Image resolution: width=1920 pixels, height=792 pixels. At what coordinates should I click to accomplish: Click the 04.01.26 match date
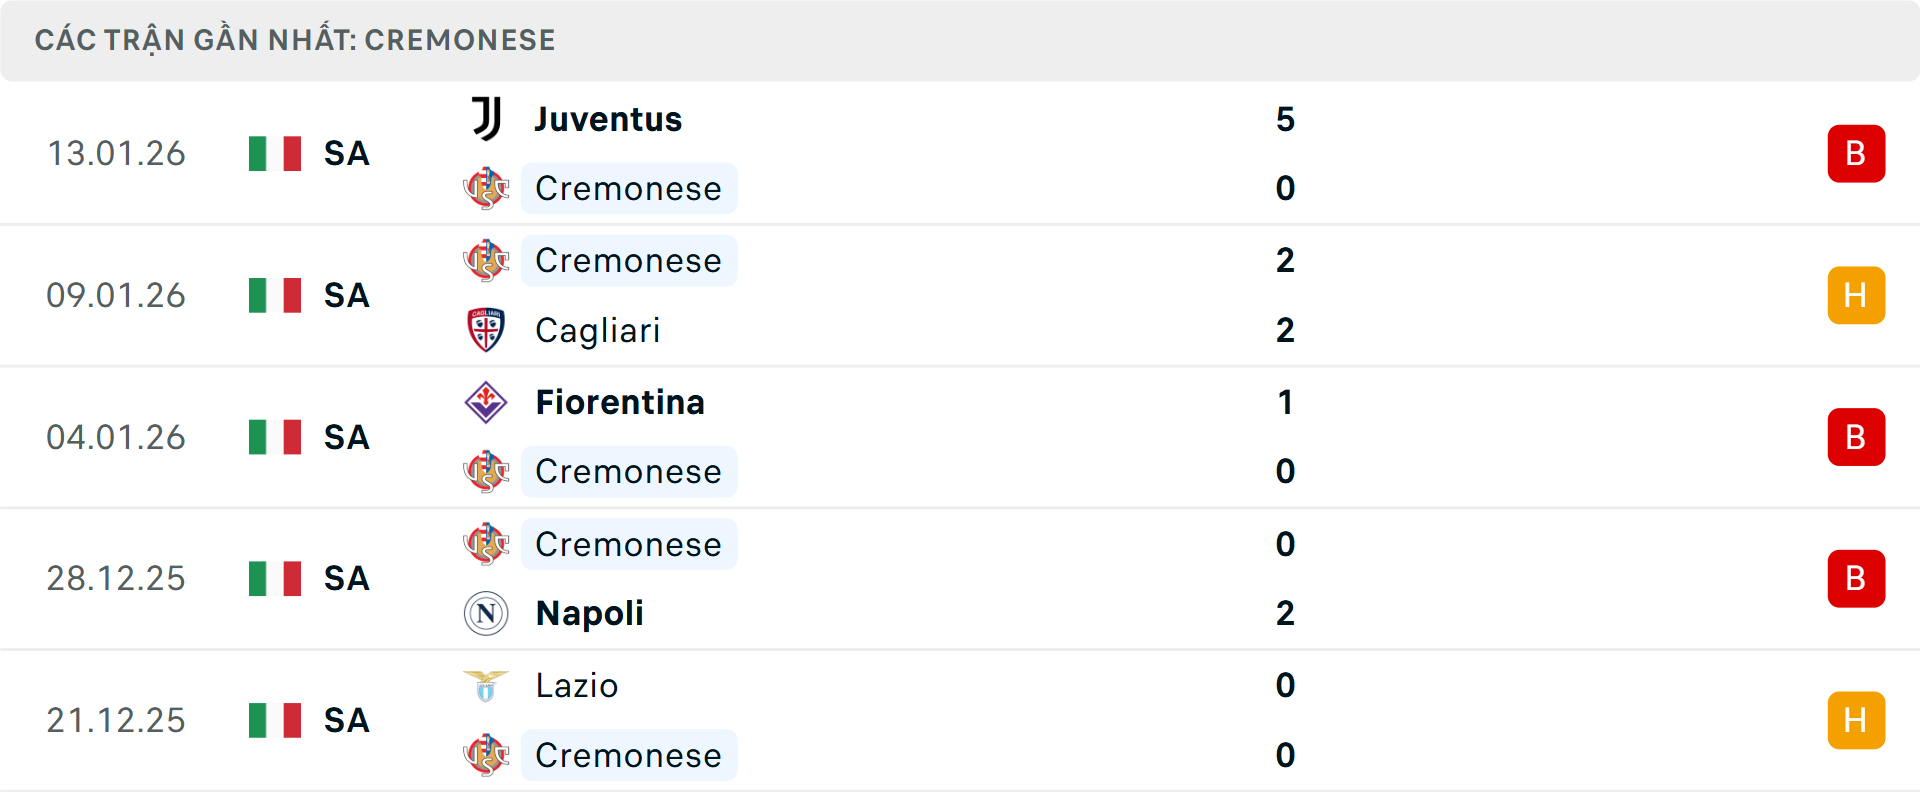point(116,437)
